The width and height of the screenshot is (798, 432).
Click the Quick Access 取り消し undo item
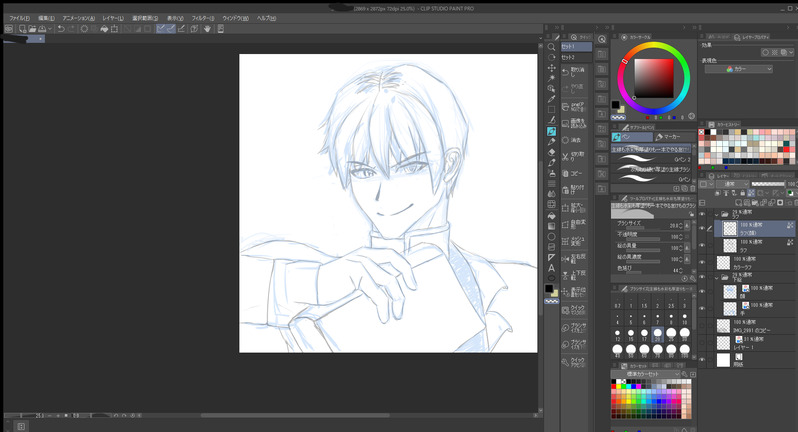tap(575, 72)
